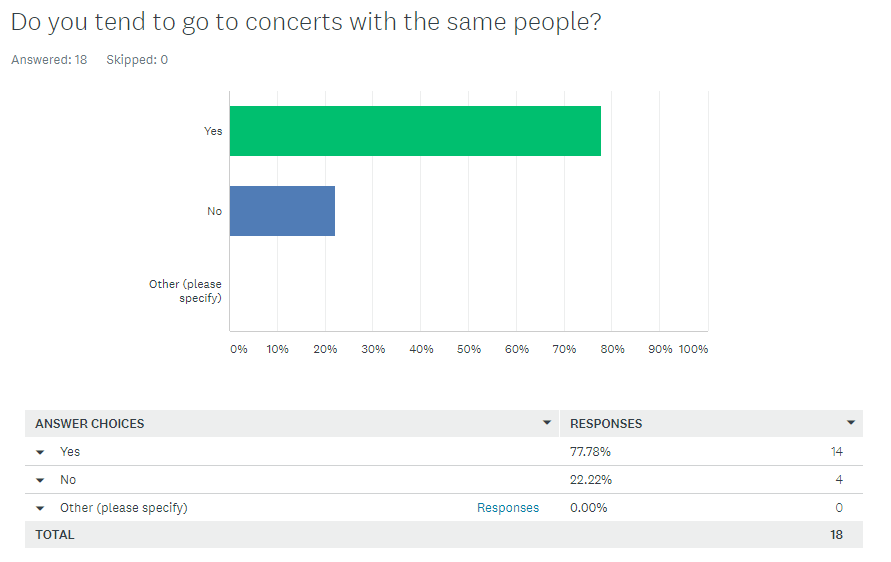Select the Other (please specify) row label
The width and height of the screenshot is (891, 562).
[123, 508]
